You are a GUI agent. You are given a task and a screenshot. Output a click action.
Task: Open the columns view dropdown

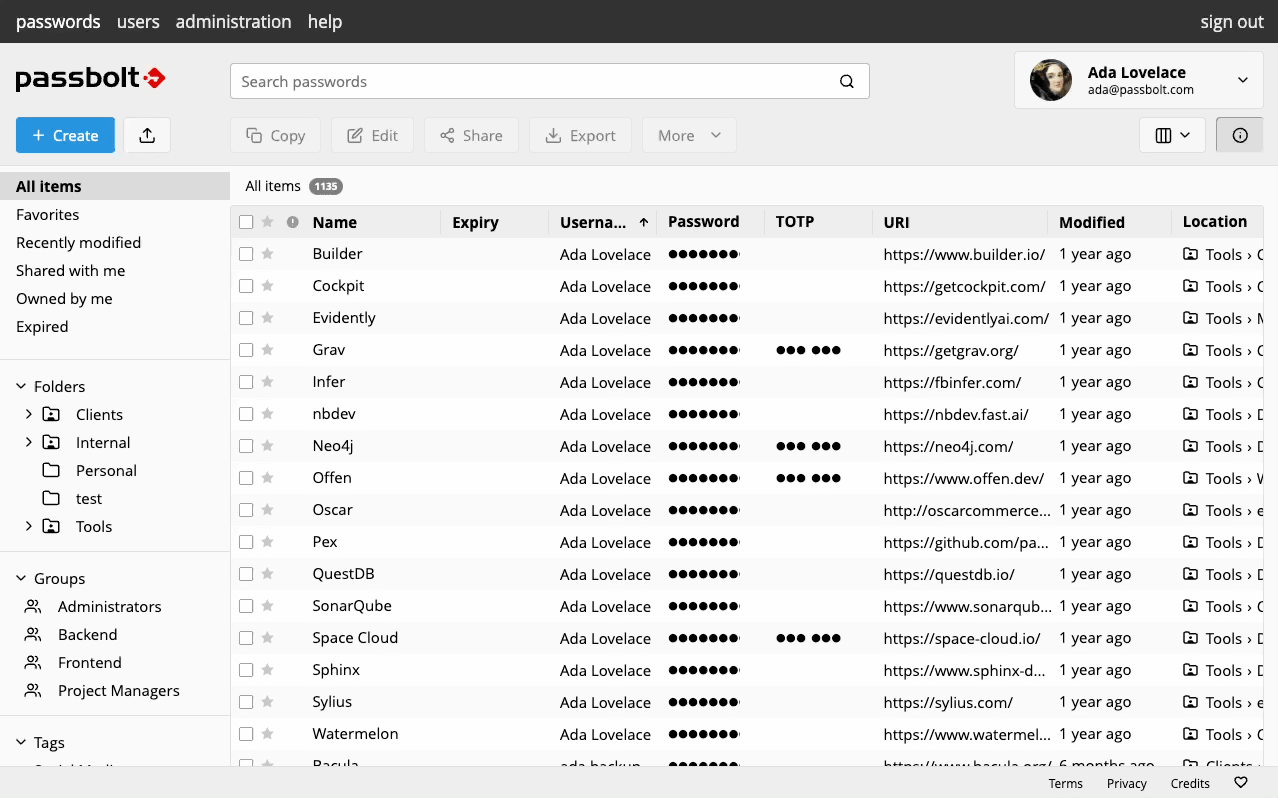click(1172, 135)
